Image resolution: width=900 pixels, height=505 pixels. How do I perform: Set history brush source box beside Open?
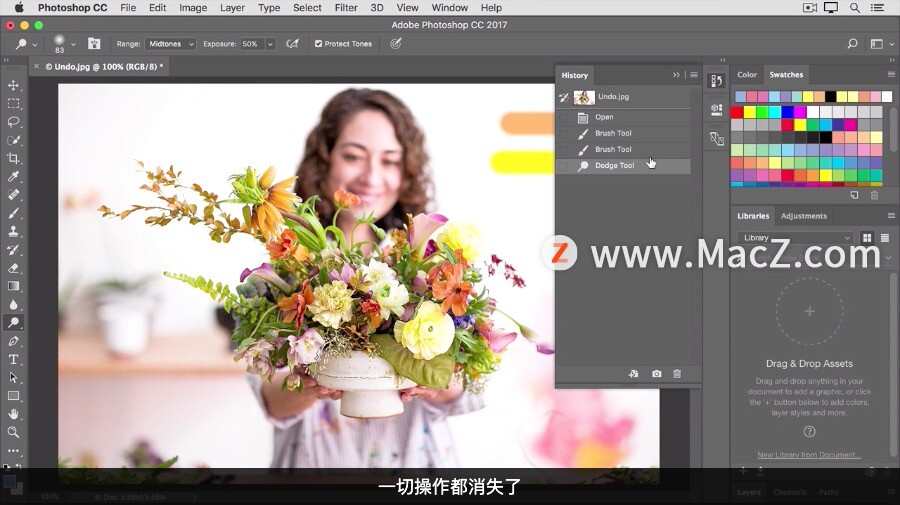(x=564, y=117)
